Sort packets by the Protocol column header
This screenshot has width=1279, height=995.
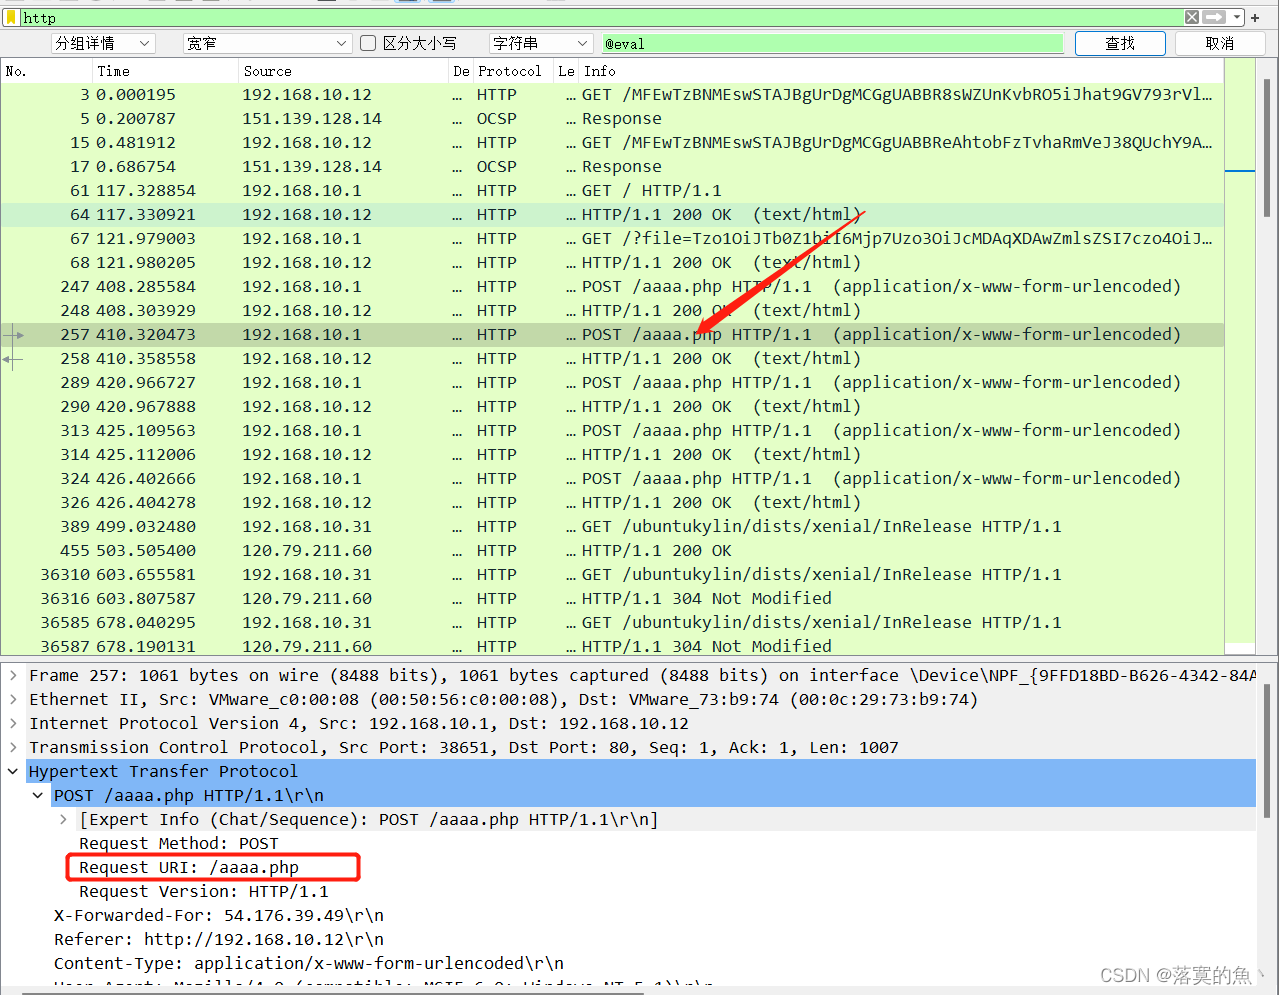pyautogui.click(x=509, y=71)
